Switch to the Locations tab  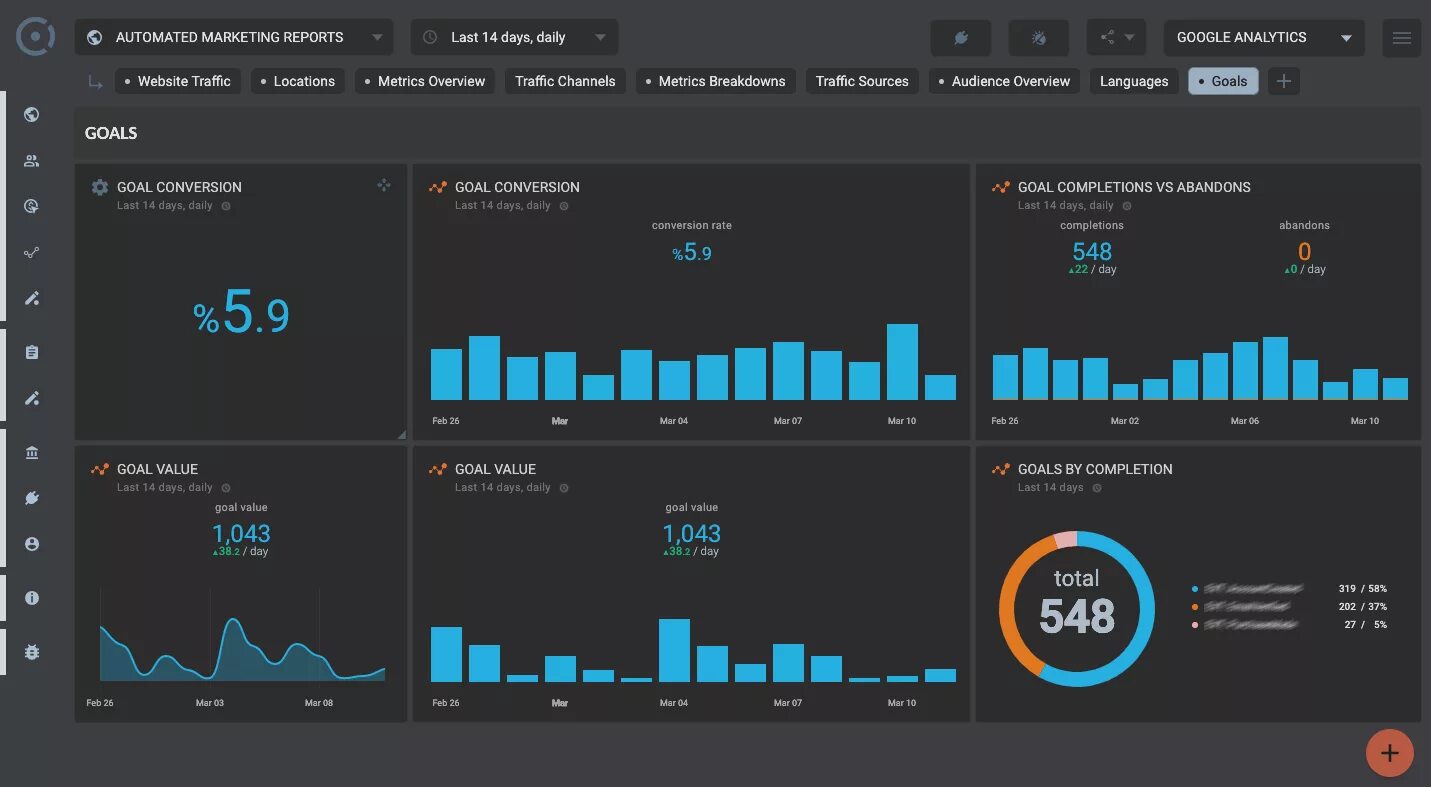click(x=298, y=81)
